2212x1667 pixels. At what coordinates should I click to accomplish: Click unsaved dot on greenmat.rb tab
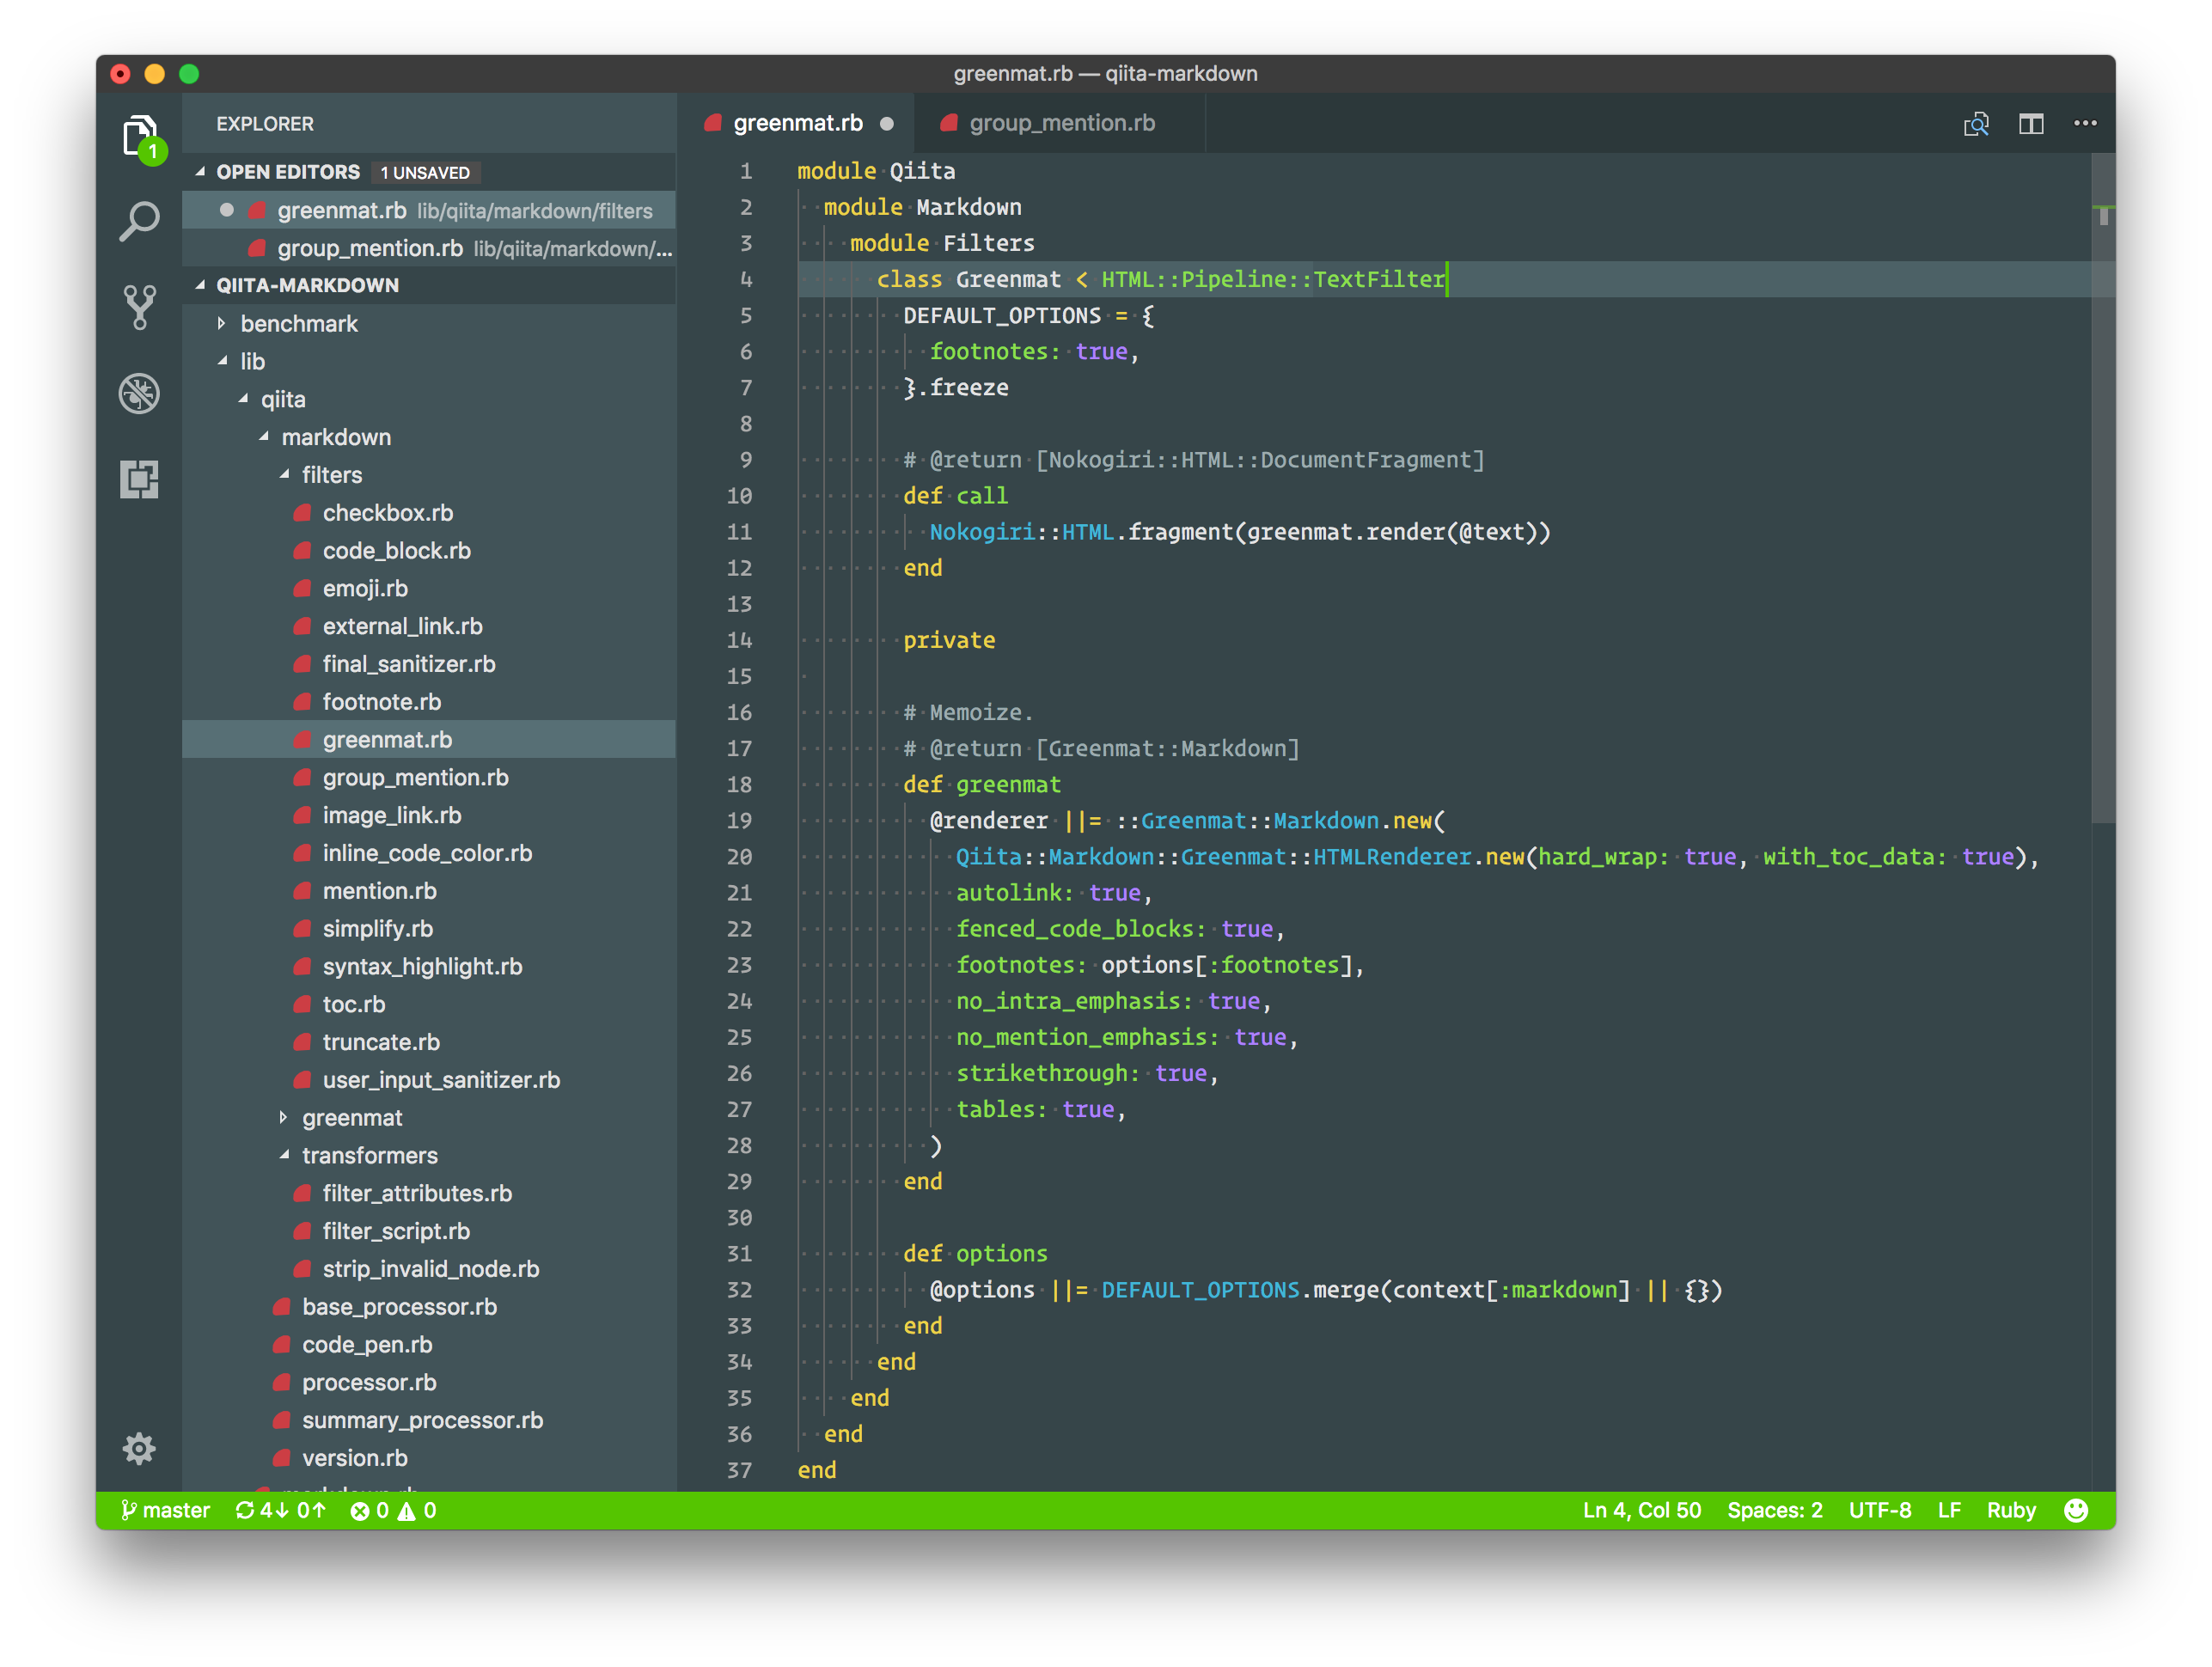[887, 124]
